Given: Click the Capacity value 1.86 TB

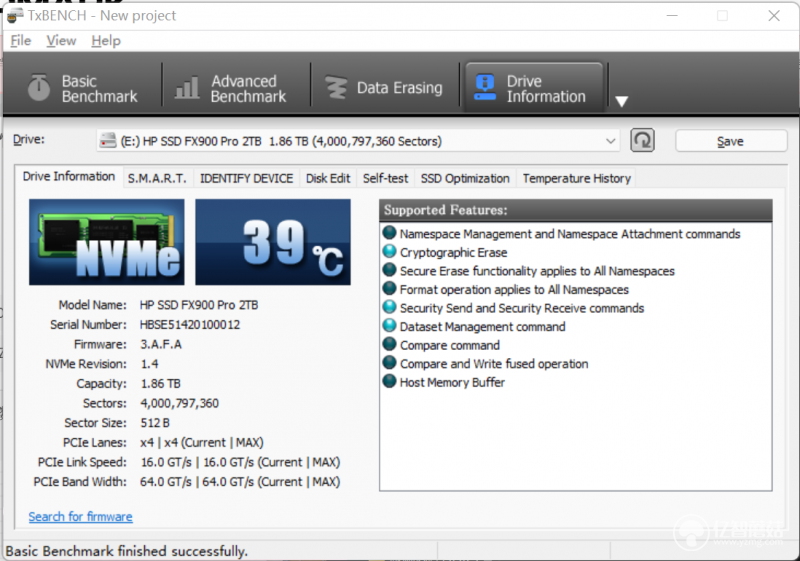Looking at the screenshot, I should pos(160,384).
